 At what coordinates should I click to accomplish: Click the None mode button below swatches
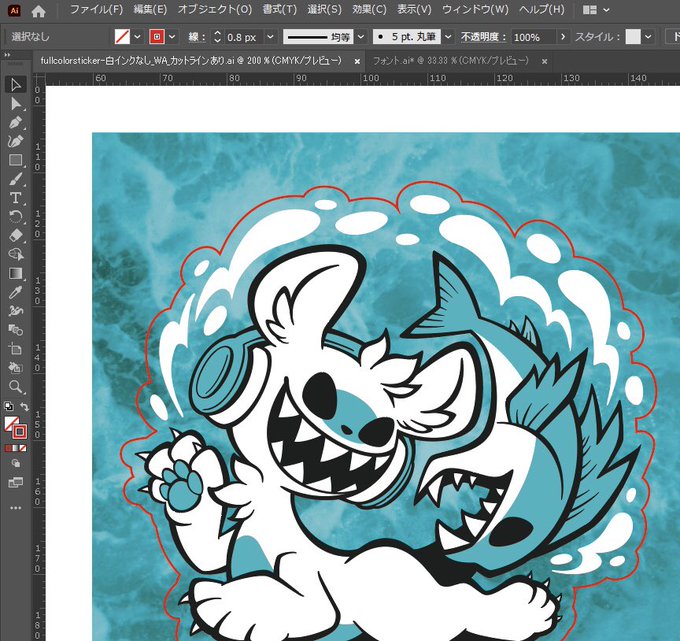click(23, 448)
